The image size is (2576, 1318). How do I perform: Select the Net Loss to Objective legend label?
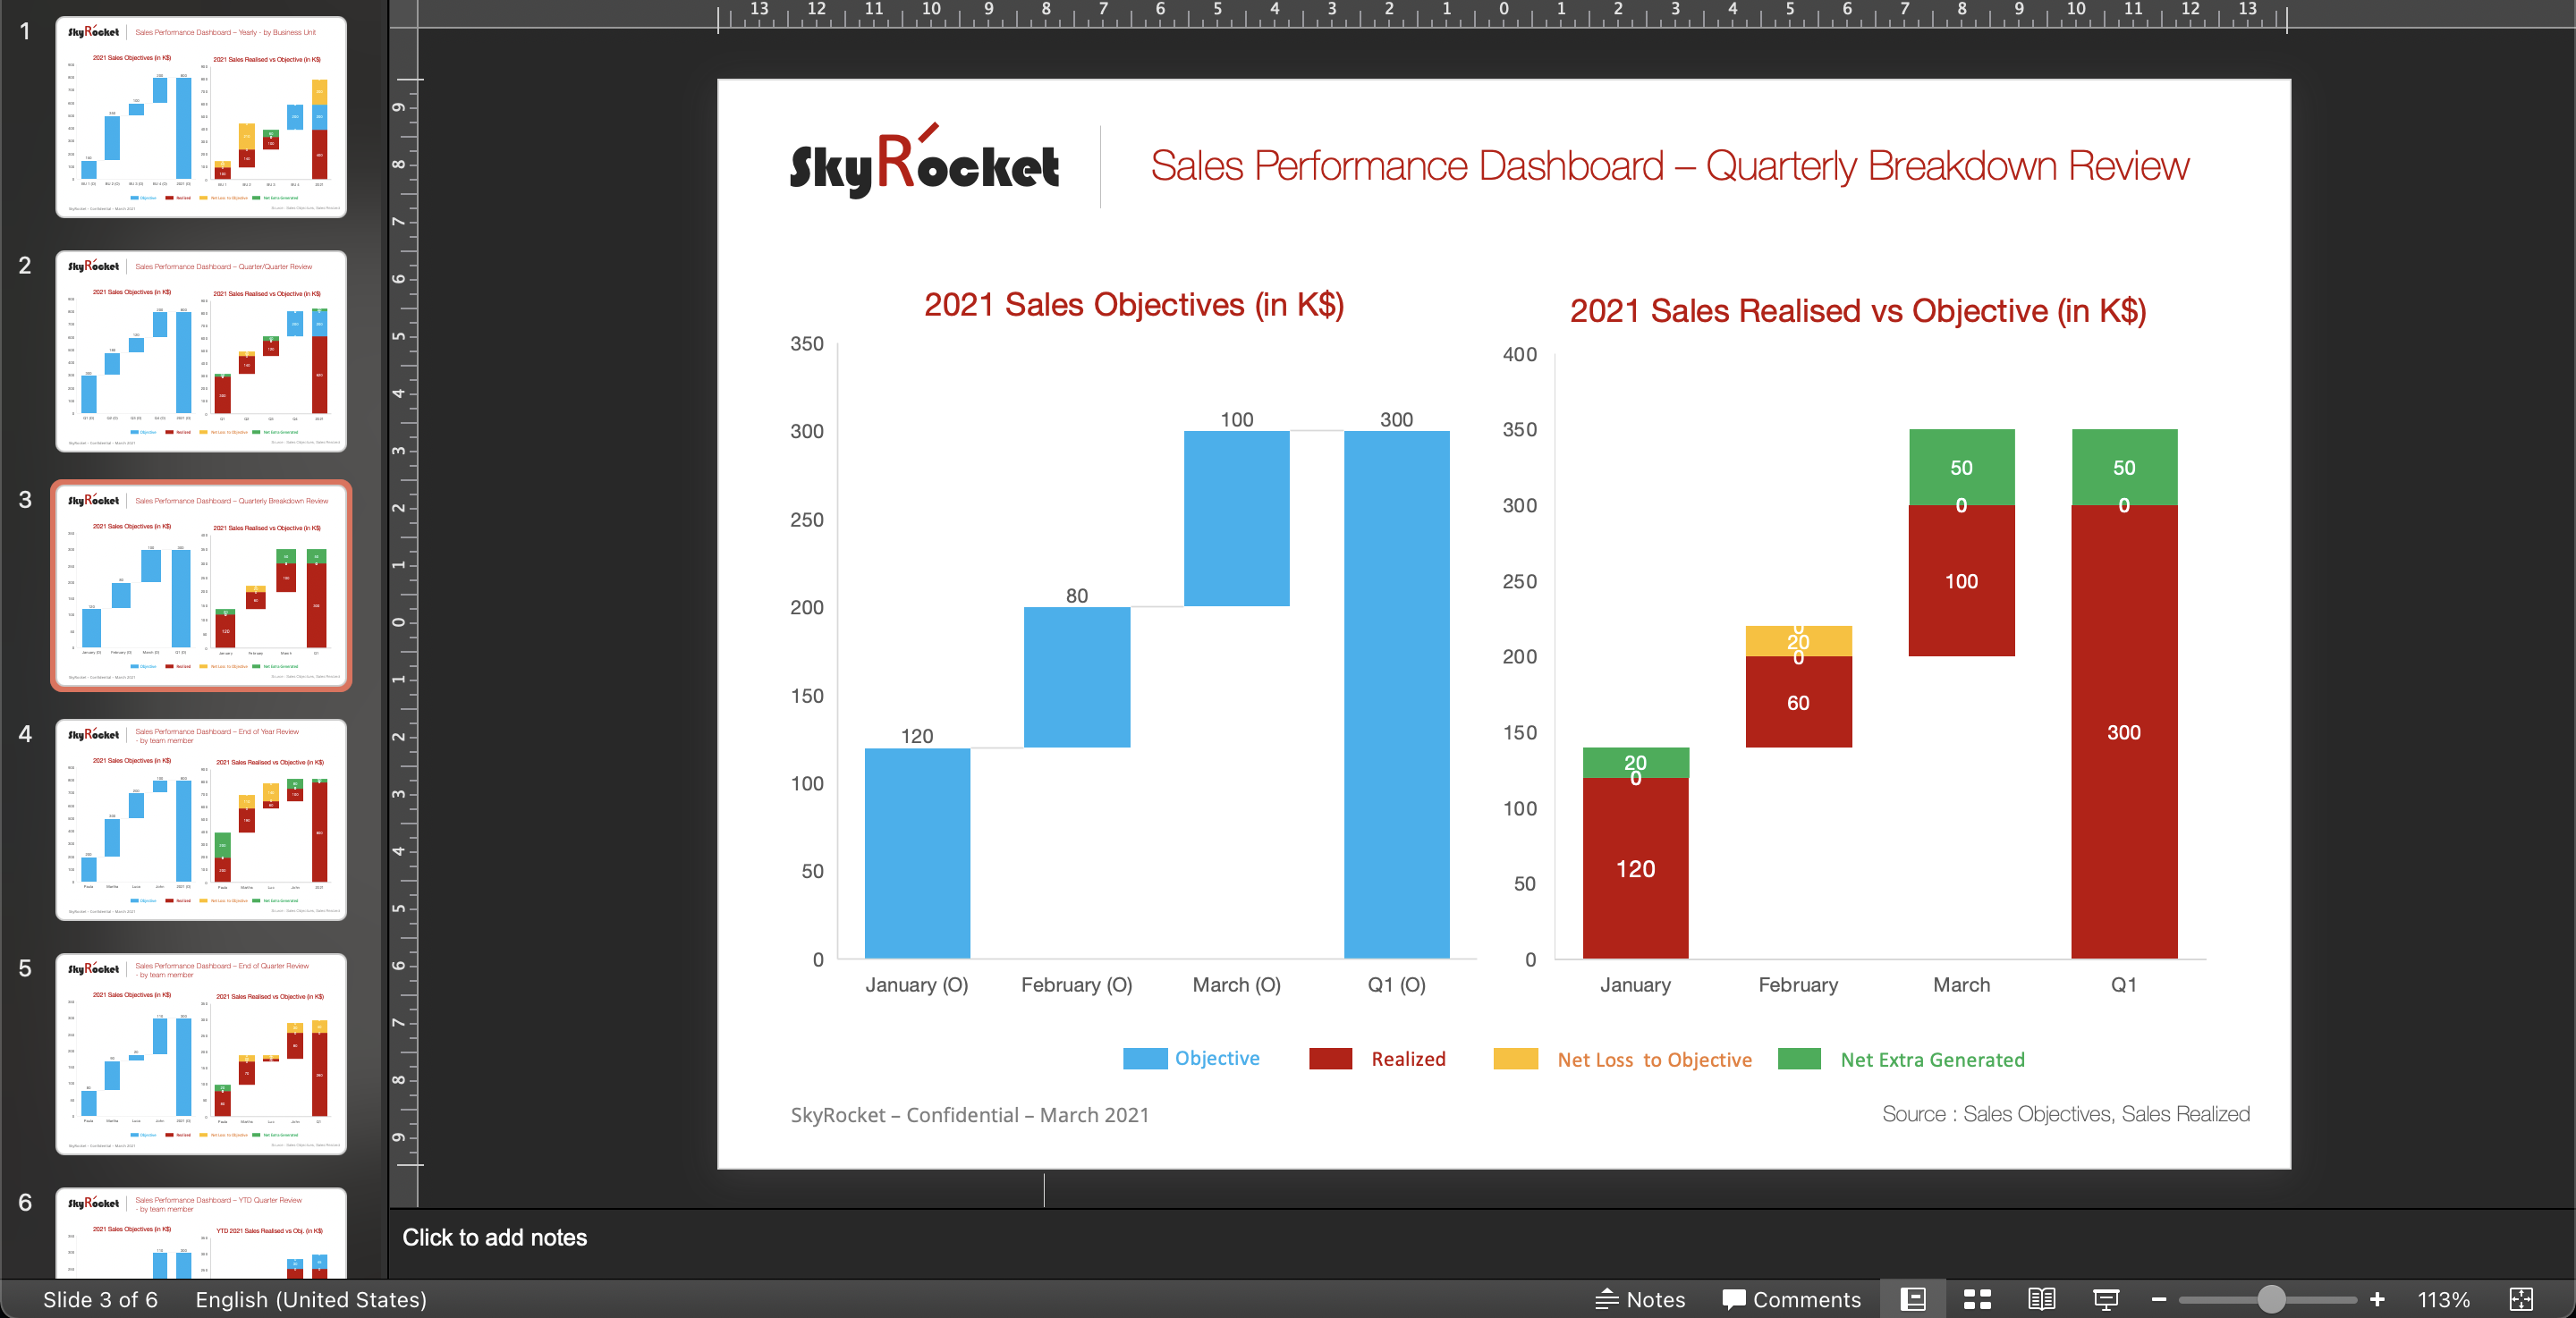(x=1654, y=1060)
